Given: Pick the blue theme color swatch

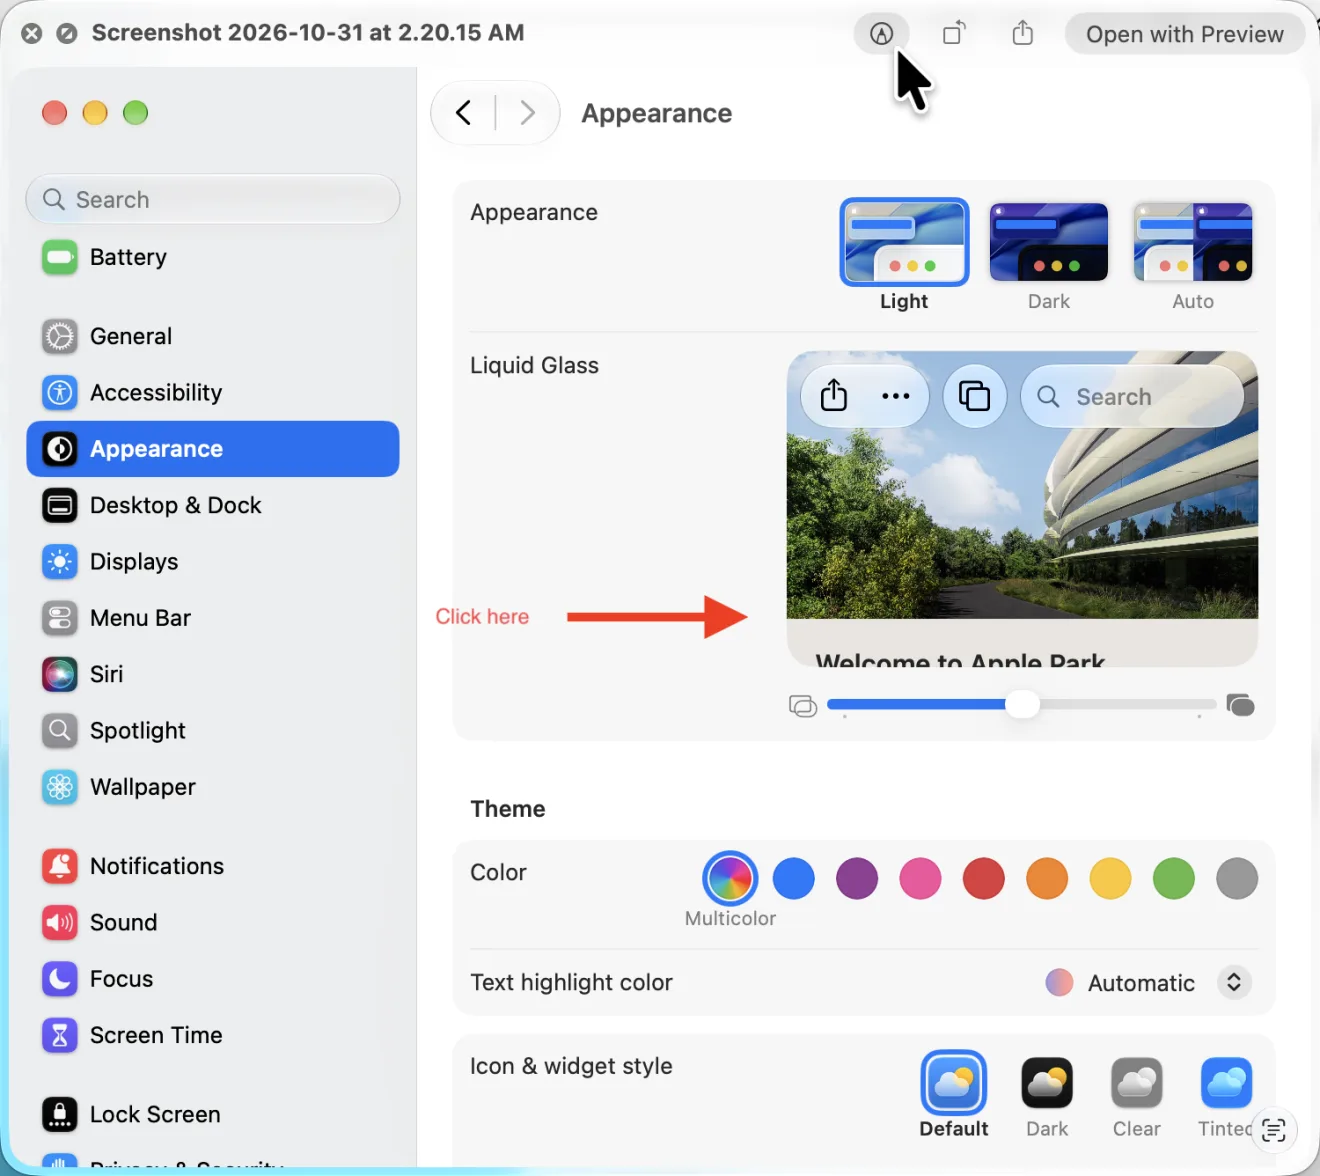Looking at the screenshot, I should (x=794, y=879).
